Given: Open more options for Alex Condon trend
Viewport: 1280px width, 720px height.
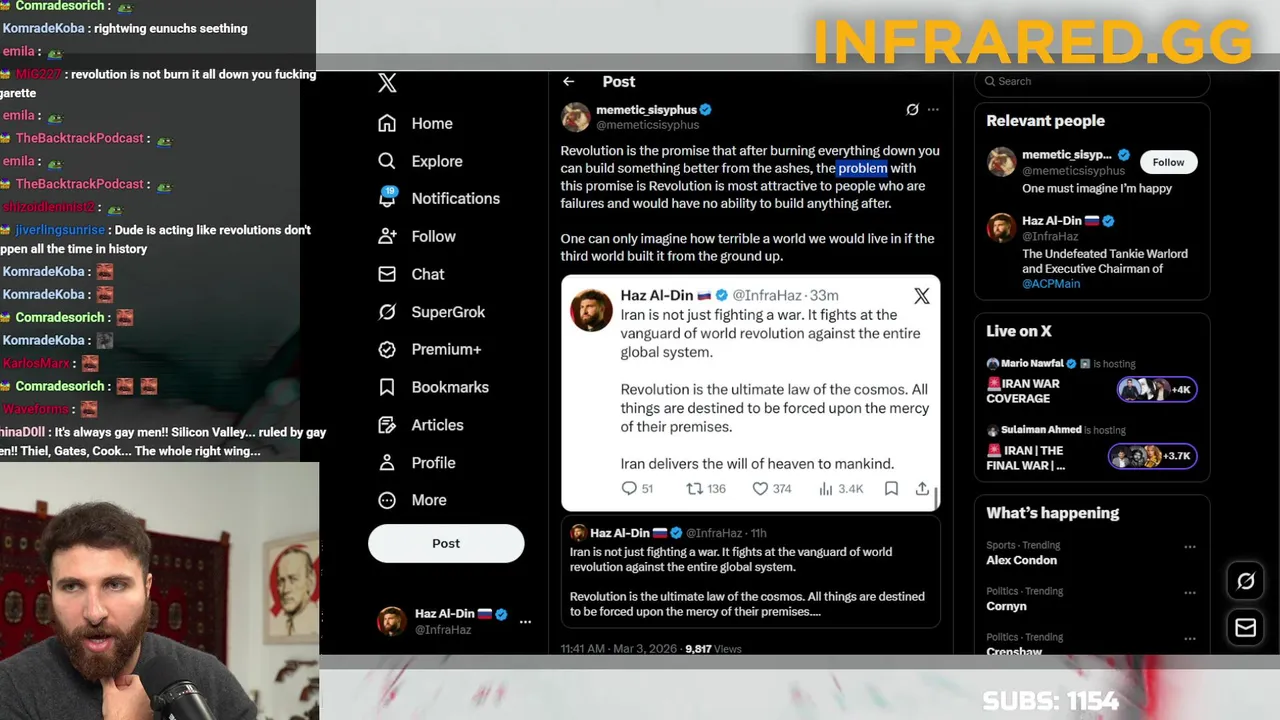Looking at the screenshot, I should pyautogui.click(x=1189, y=547).
